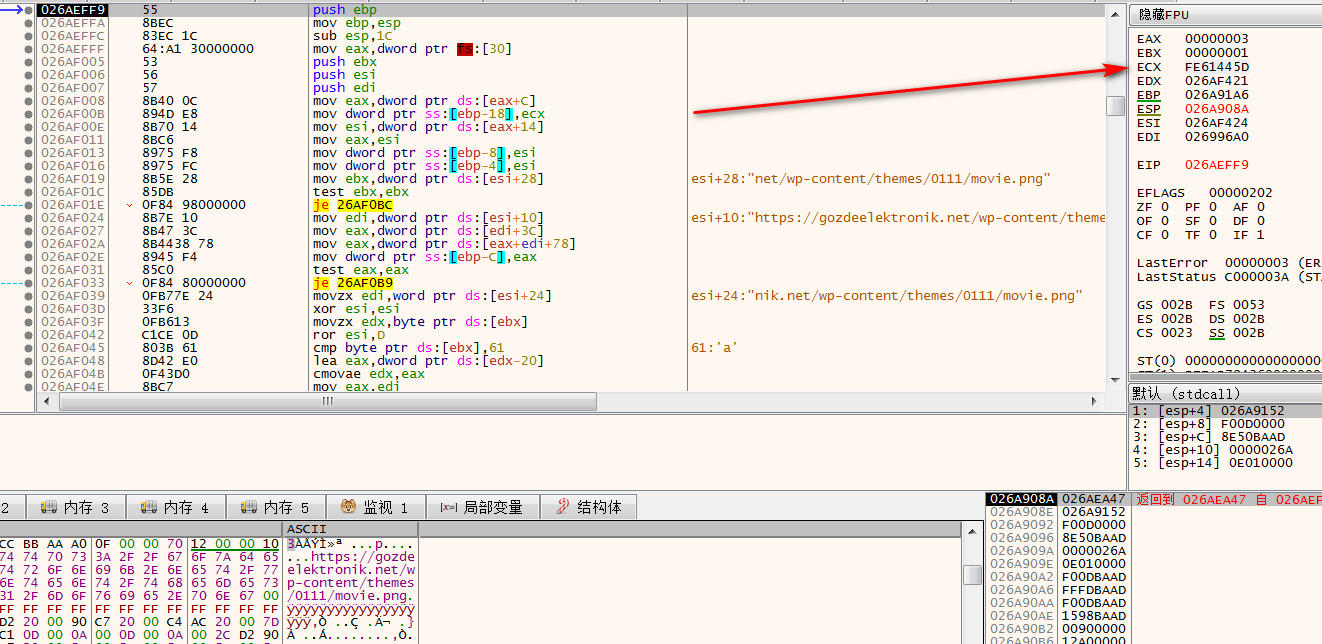The height and width of the screenshot is (644, 1322).
Task: Select argument row 2: [esp+8] F00D0000
Action: tap(1225, 424)
